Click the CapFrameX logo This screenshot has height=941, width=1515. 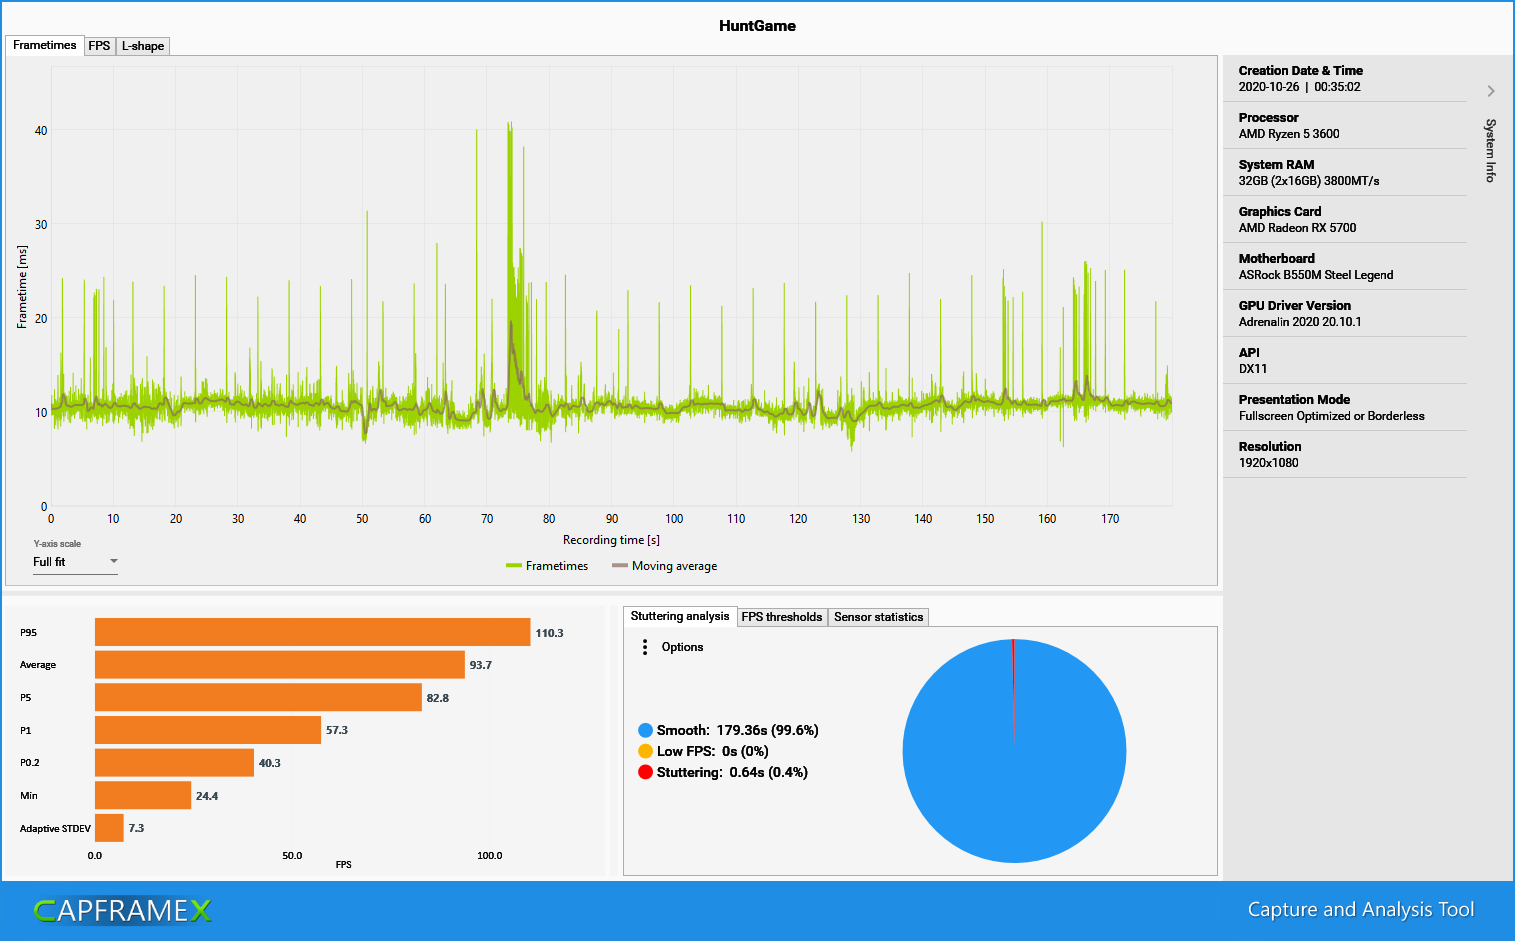click(x=123, y=910)
